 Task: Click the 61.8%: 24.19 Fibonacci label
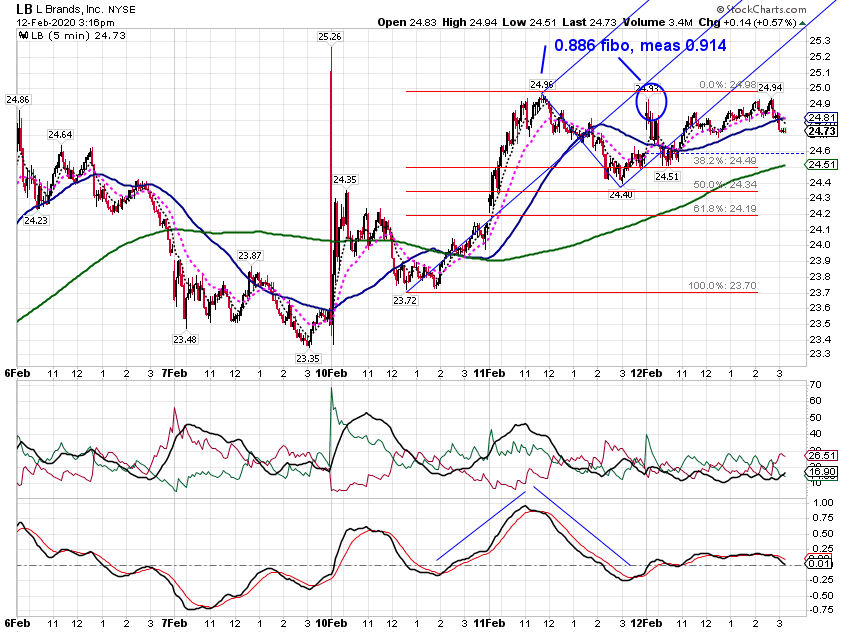[725, 209]
